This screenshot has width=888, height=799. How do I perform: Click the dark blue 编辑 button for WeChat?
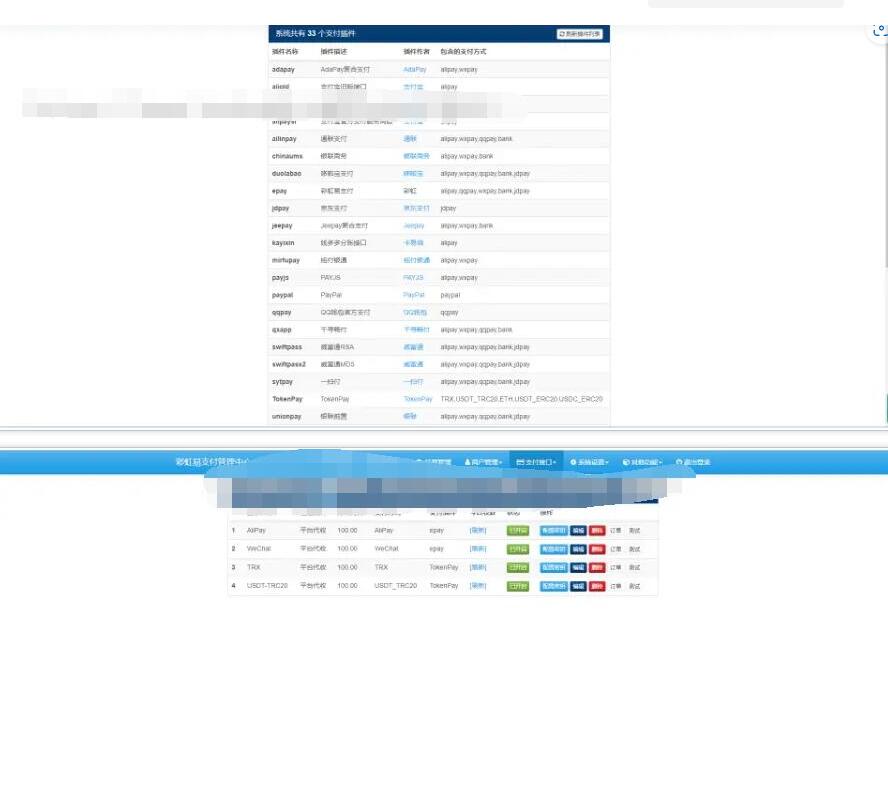point(578,549)
